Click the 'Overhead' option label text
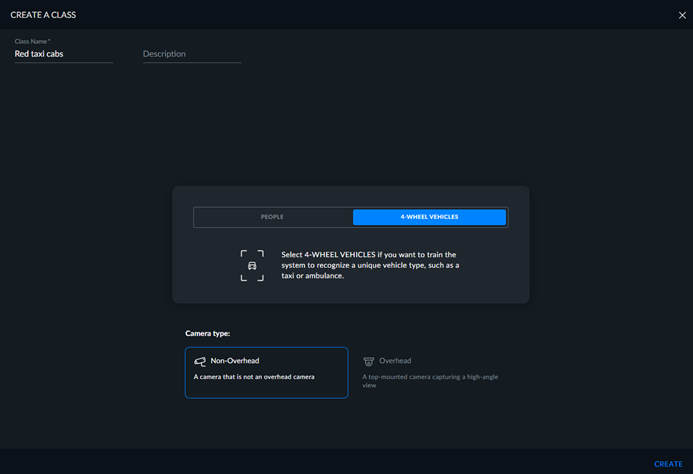Image resolution: width=693 pixels, height=474 pixels. [395, 361]
